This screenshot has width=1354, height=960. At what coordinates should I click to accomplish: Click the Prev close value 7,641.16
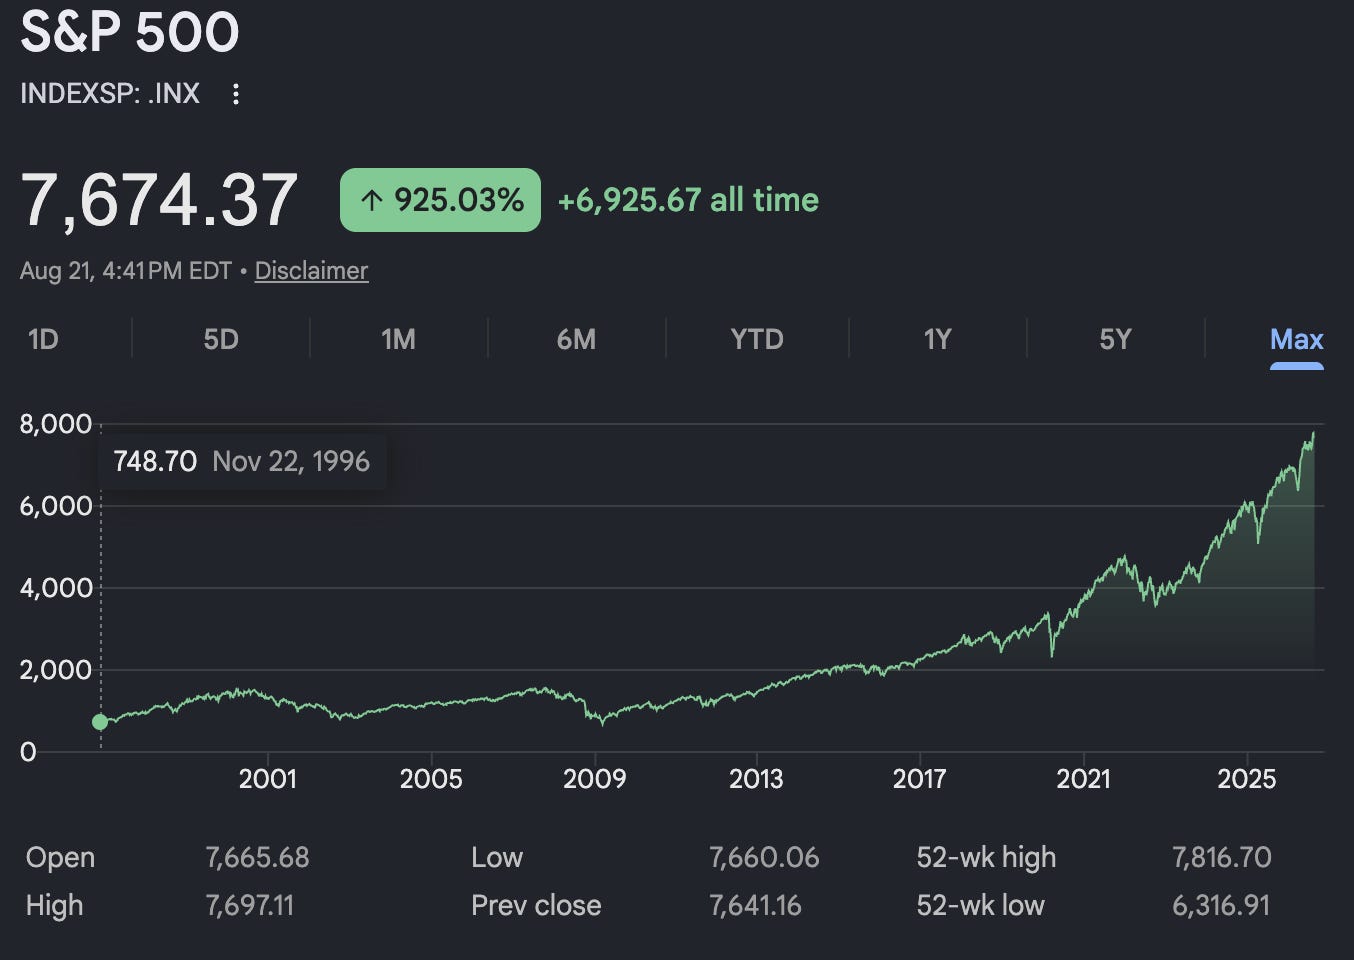(755, 906)
